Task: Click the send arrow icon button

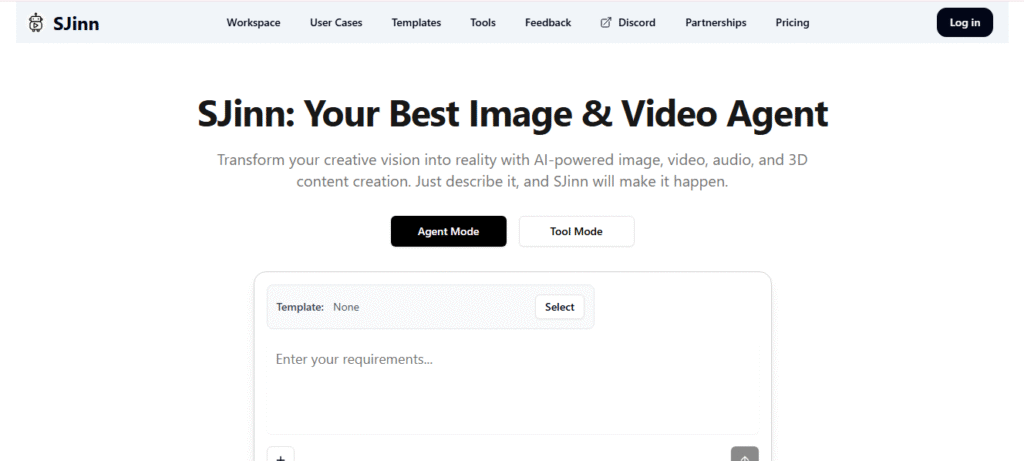Action: 744,455
